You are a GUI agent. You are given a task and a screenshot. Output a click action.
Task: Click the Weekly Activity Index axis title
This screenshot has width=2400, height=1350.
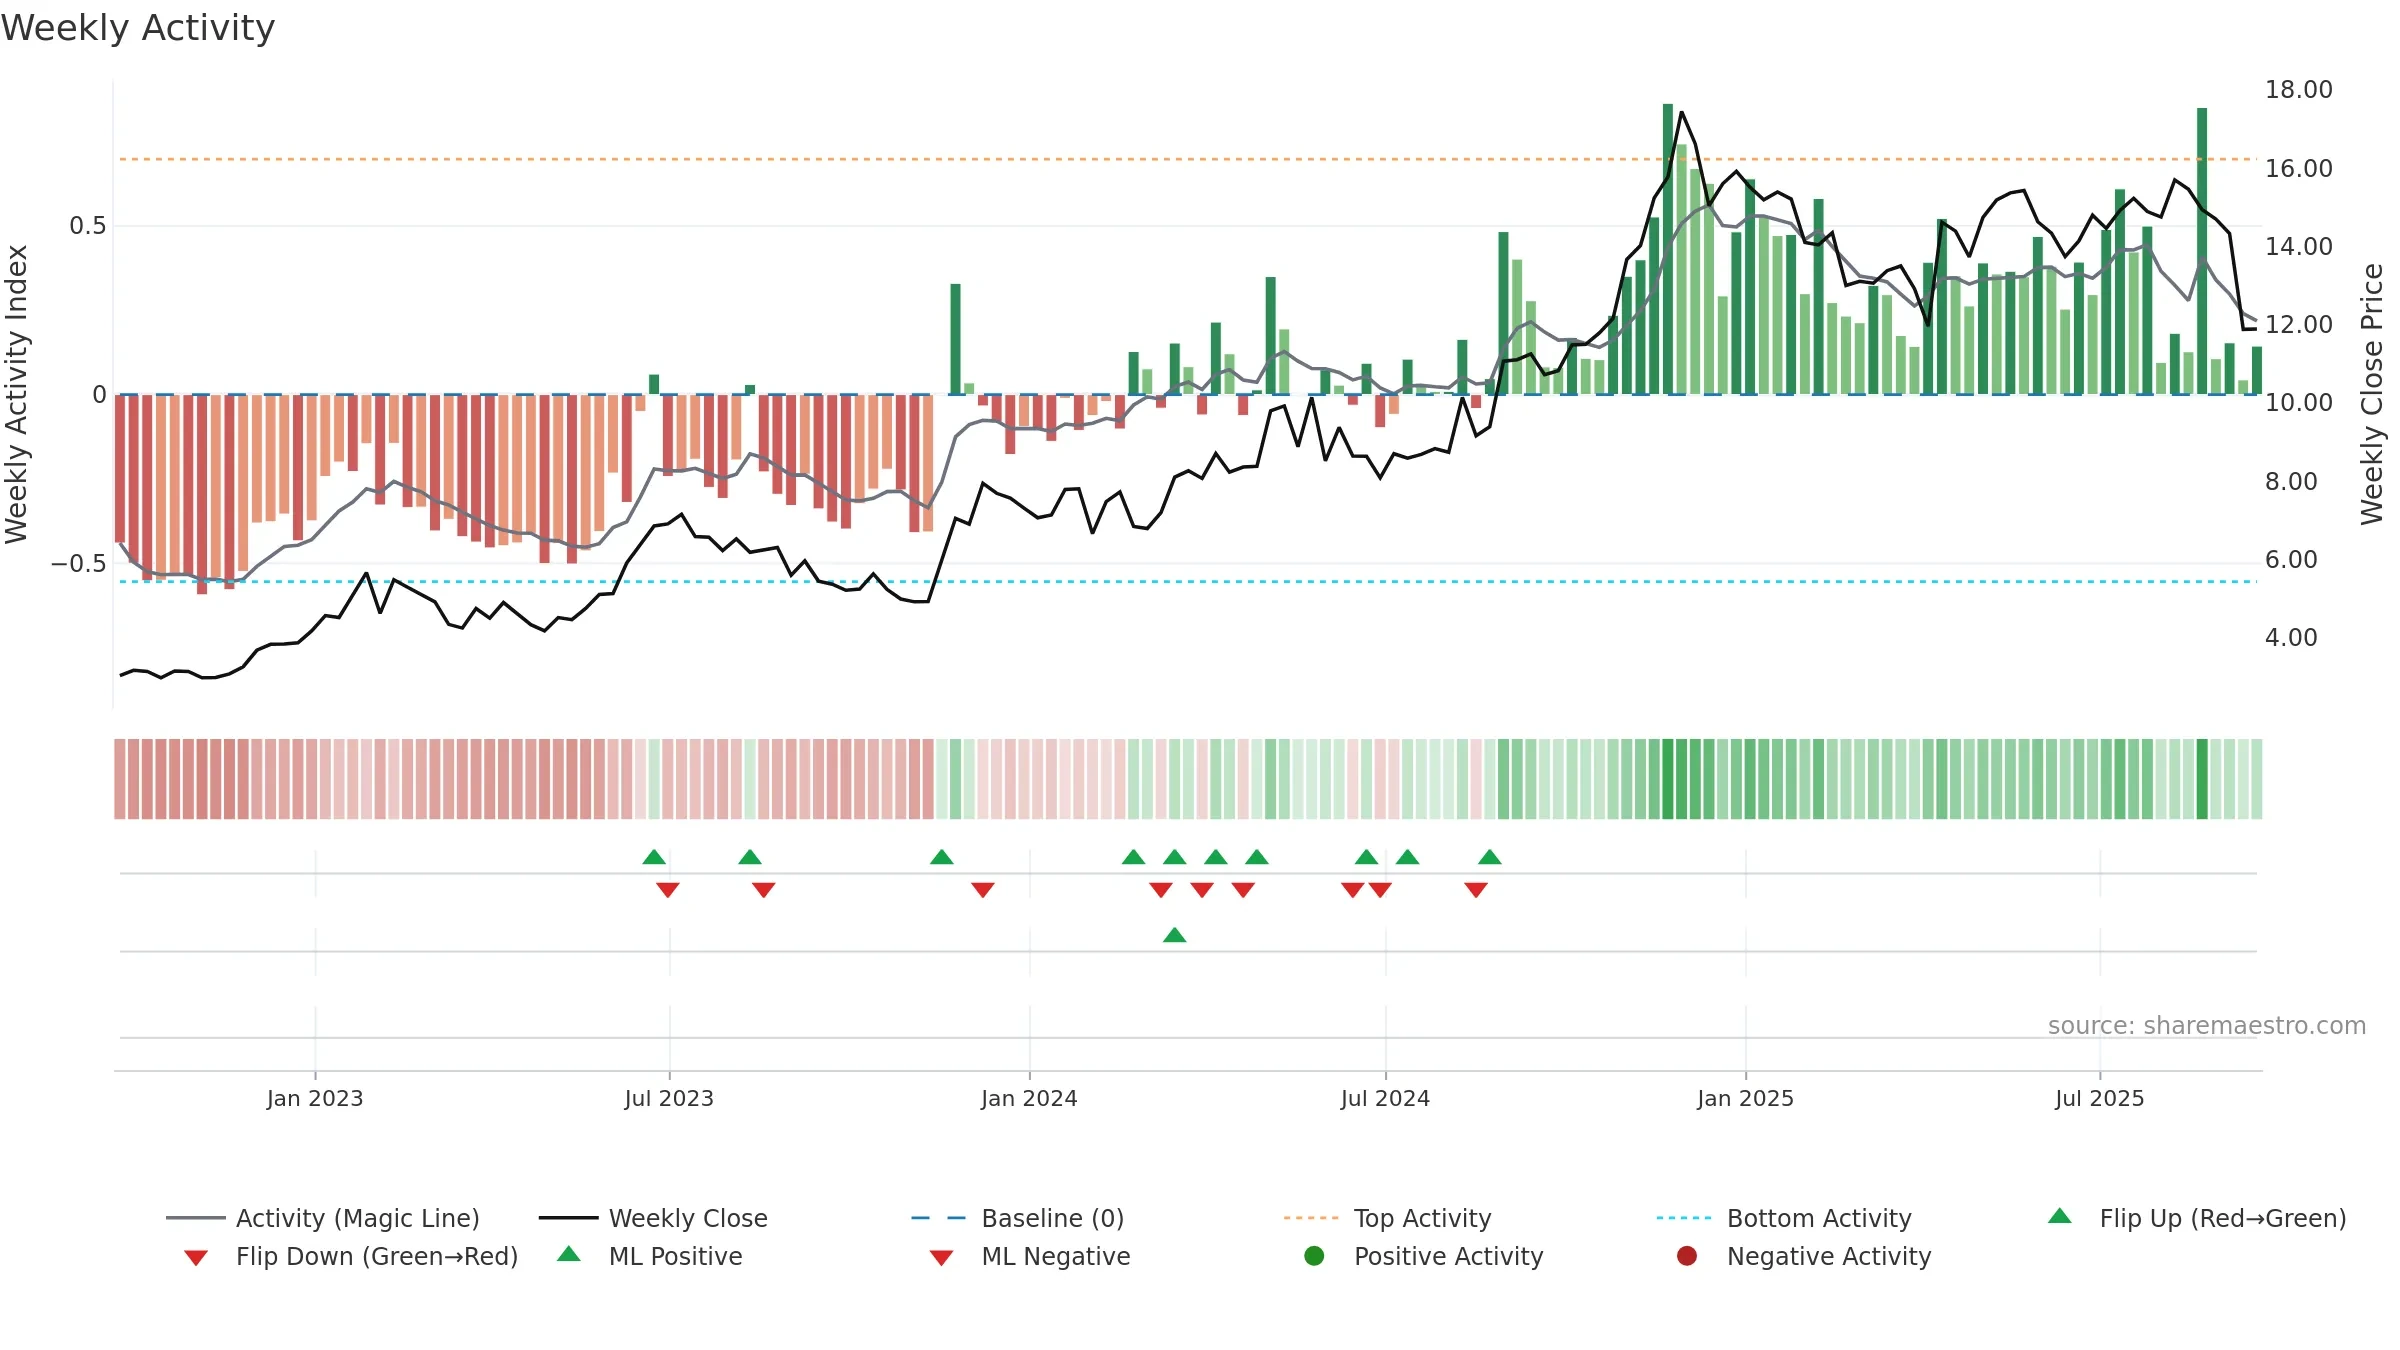pyautogui.click(x=16, y=394)
